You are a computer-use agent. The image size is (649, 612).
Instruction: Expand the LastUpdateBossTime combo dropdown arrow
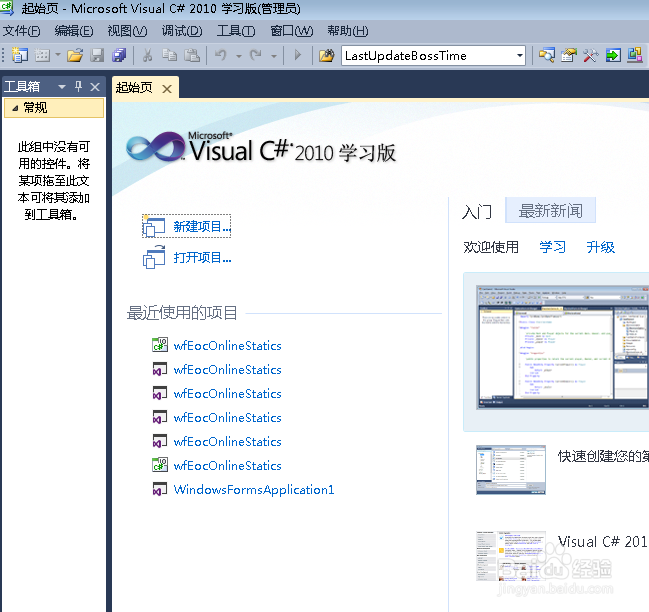pyautogui.click(x=520, y=55)
